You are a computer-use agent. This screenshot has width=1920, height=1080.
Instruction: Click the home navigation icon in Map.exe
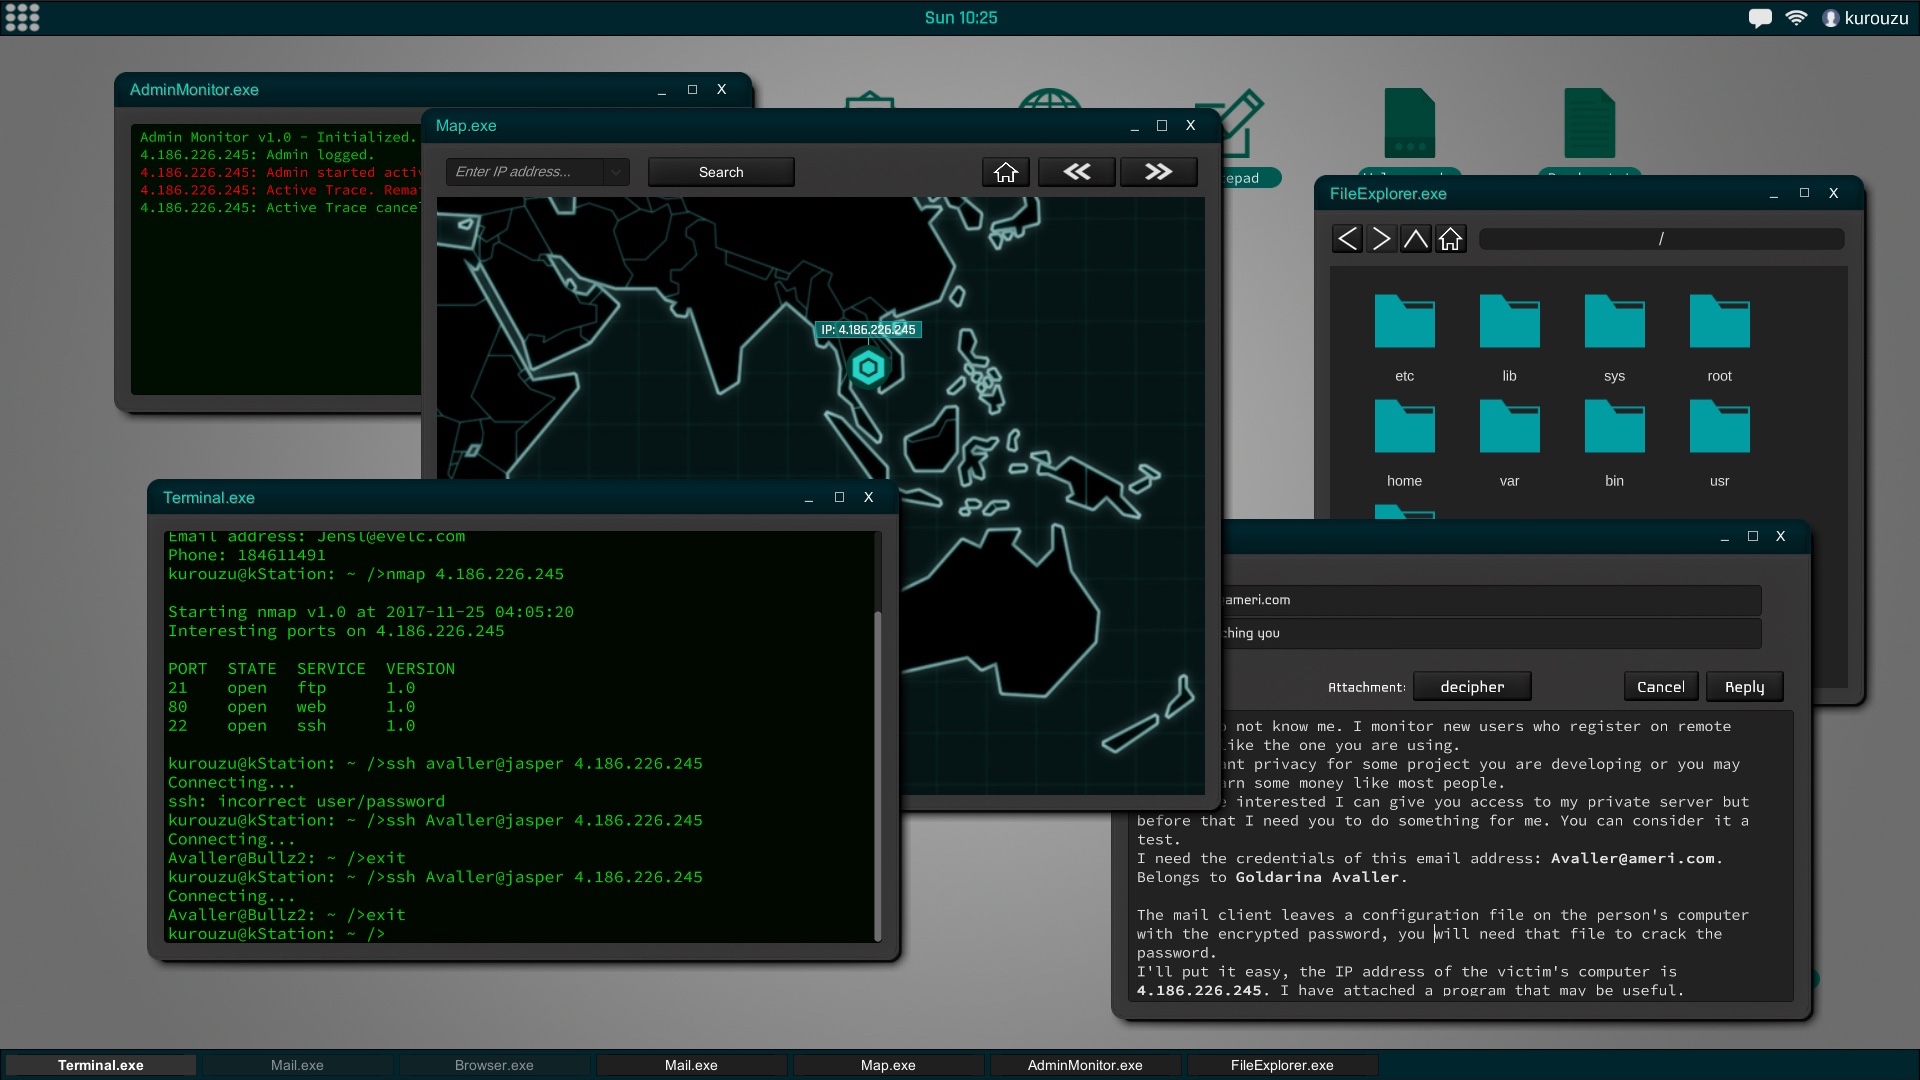(1006, 171)
